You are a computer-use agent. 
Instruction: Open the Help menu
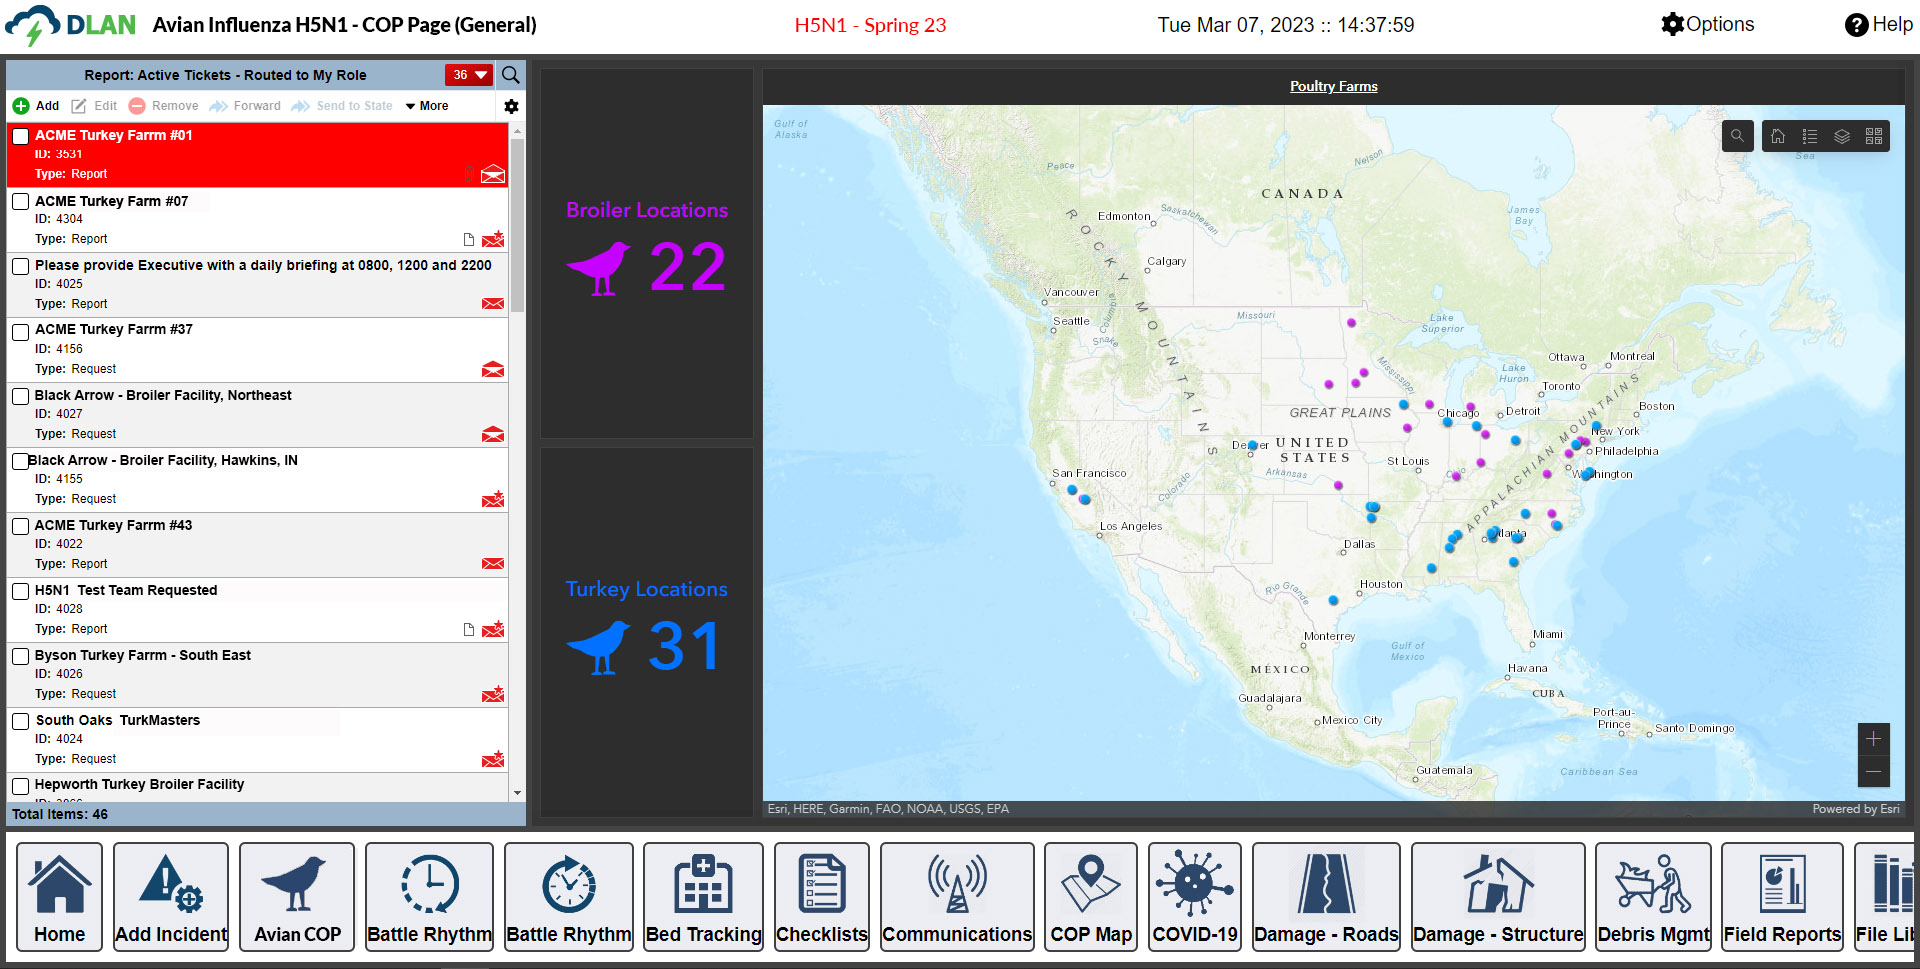pos(1878,25)
